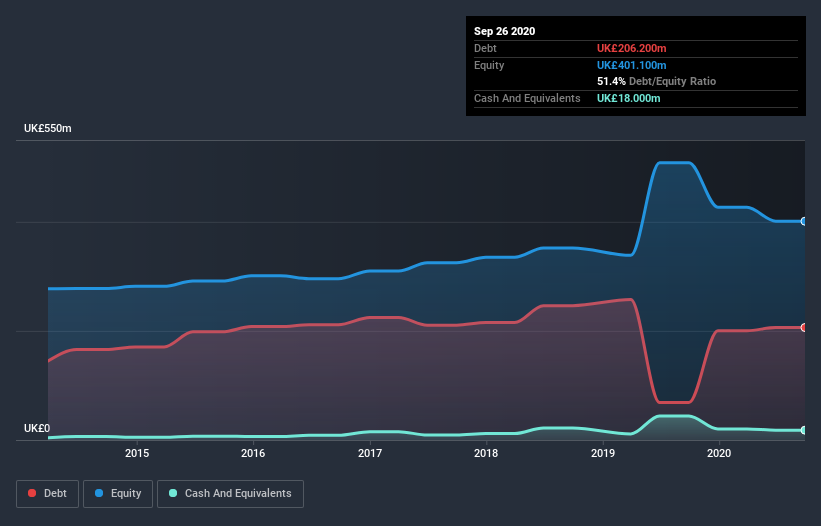Click the UK£550m y-axis label
The width and height of the screenshot is (821, 526).
click(x=48, y=128)
